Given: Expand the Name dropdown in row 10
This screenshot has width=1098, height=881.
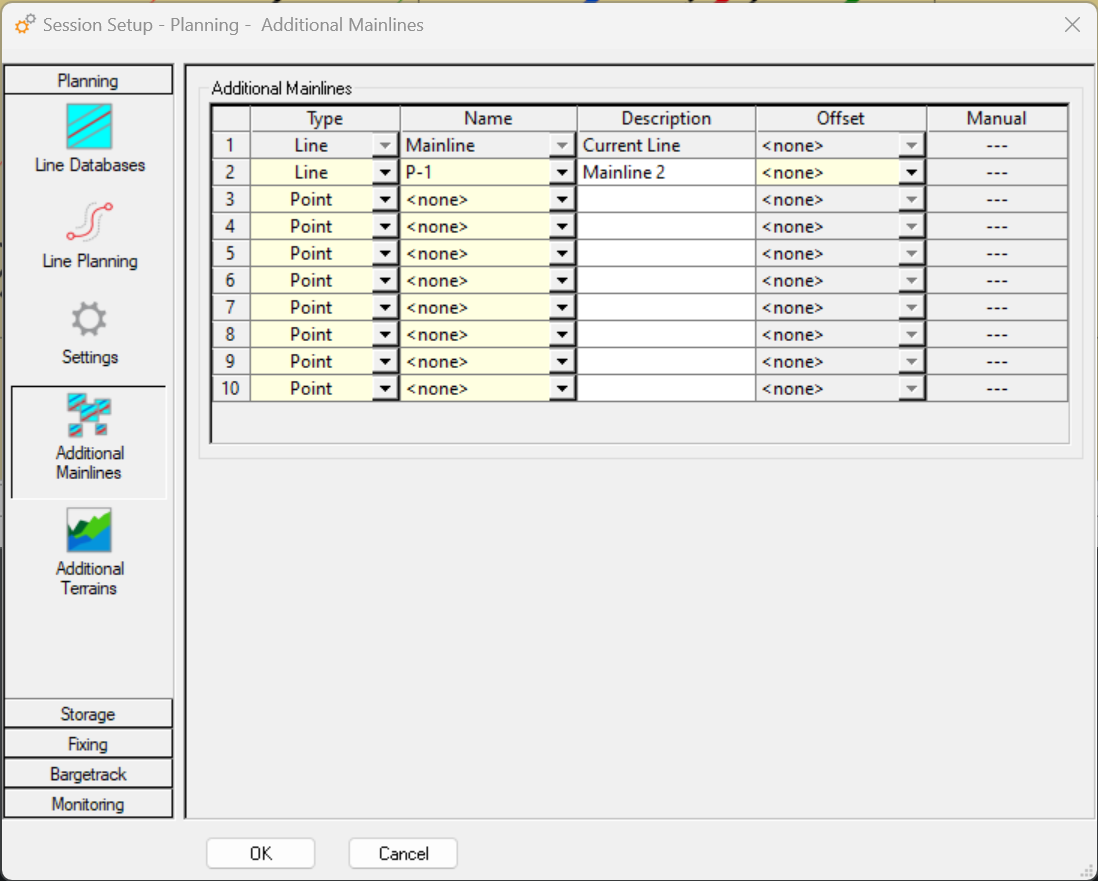Looking at the screenshot, I should tap(563, 389).
